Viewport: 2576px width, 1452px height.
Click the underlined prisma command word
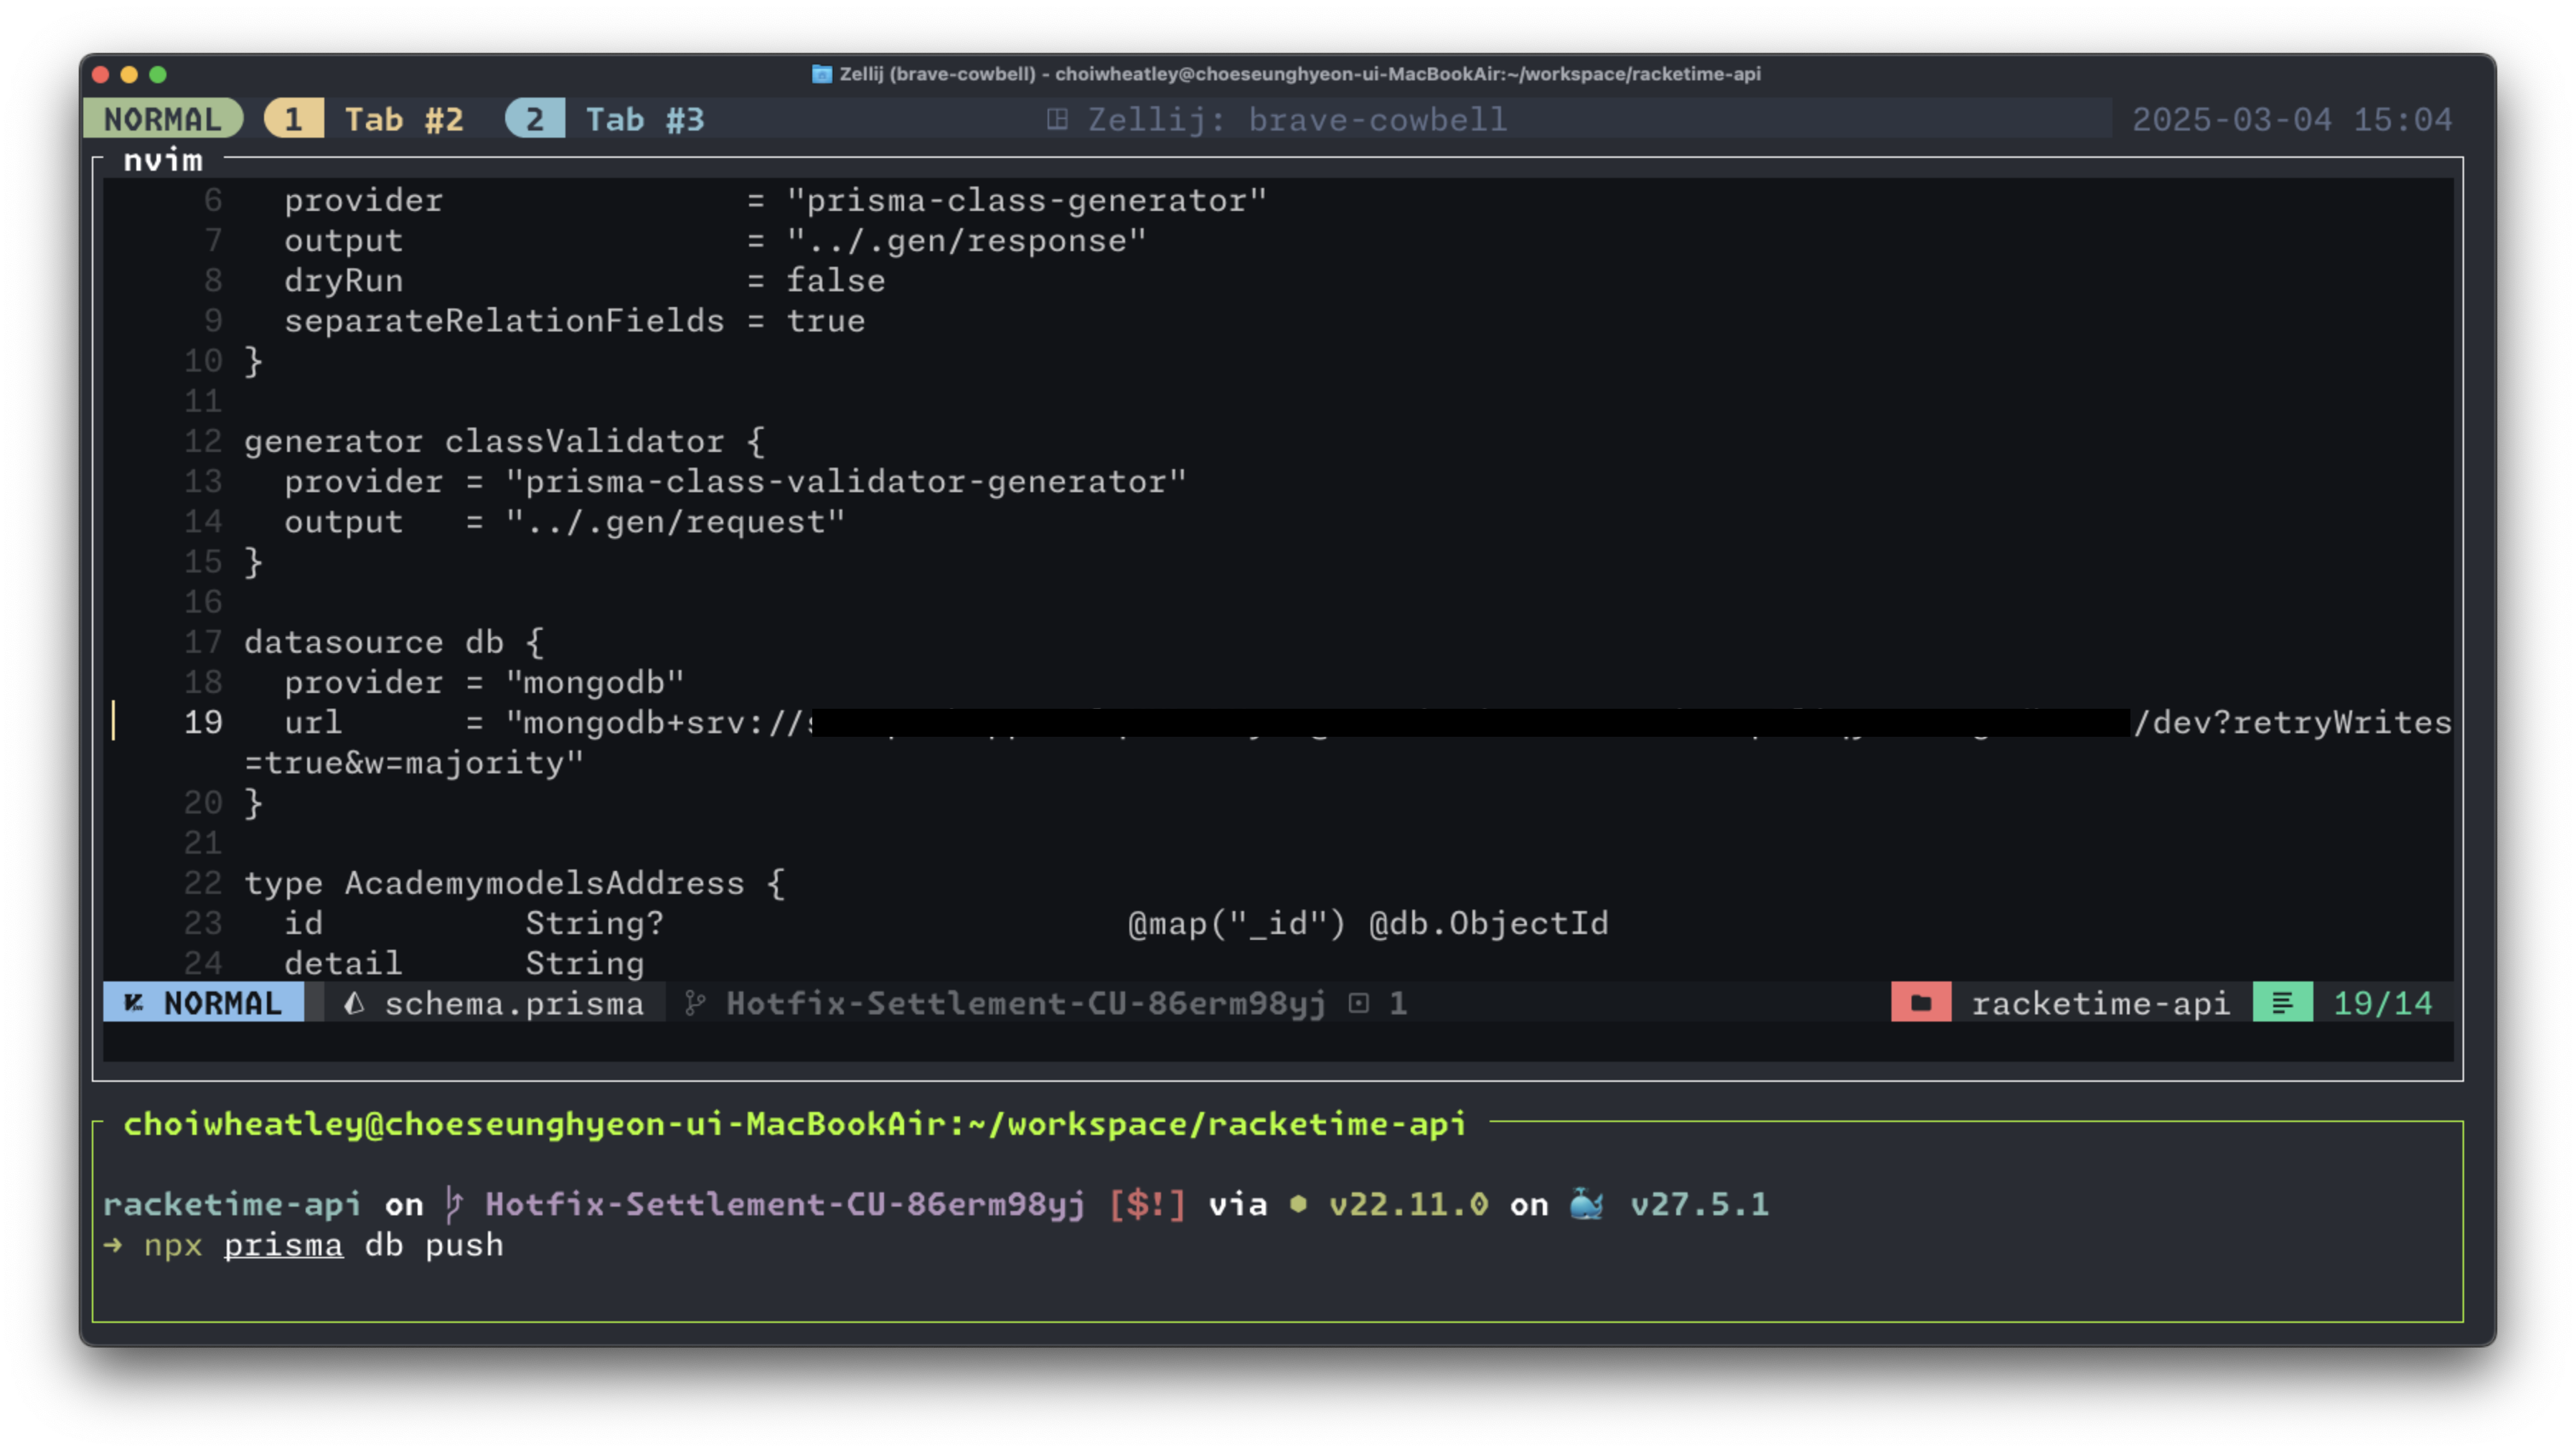click(283, 1246)
